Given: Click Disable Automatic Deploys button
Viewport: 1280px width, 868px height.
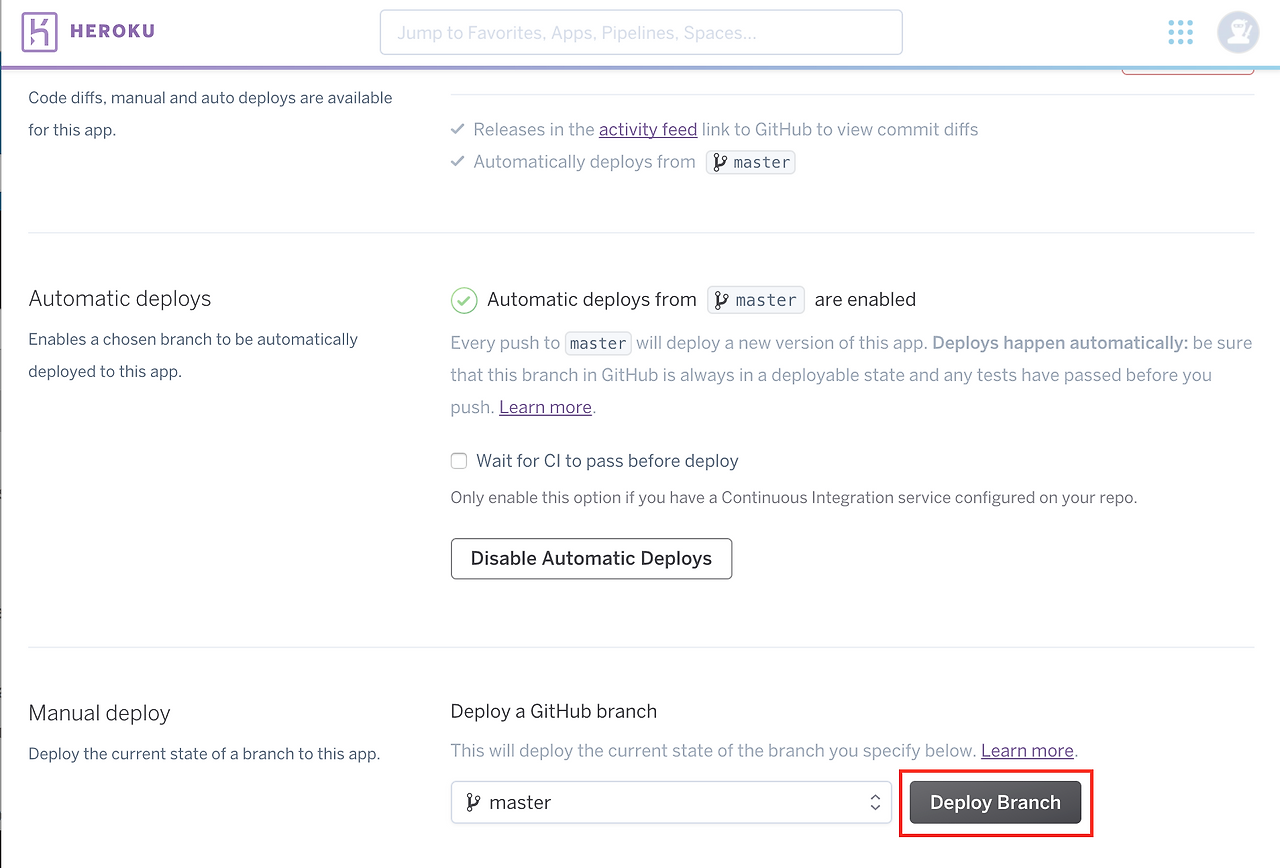Looking at the screenshot, I should (591, 559).
